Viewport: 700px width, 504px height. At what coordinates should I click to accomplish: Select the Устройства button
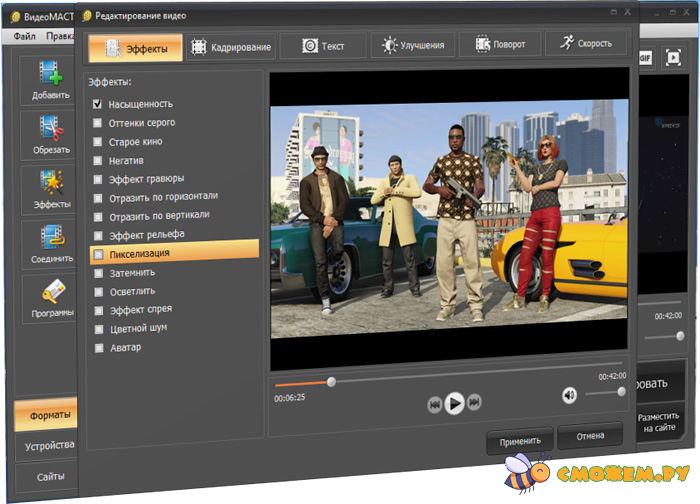(46, 446)
